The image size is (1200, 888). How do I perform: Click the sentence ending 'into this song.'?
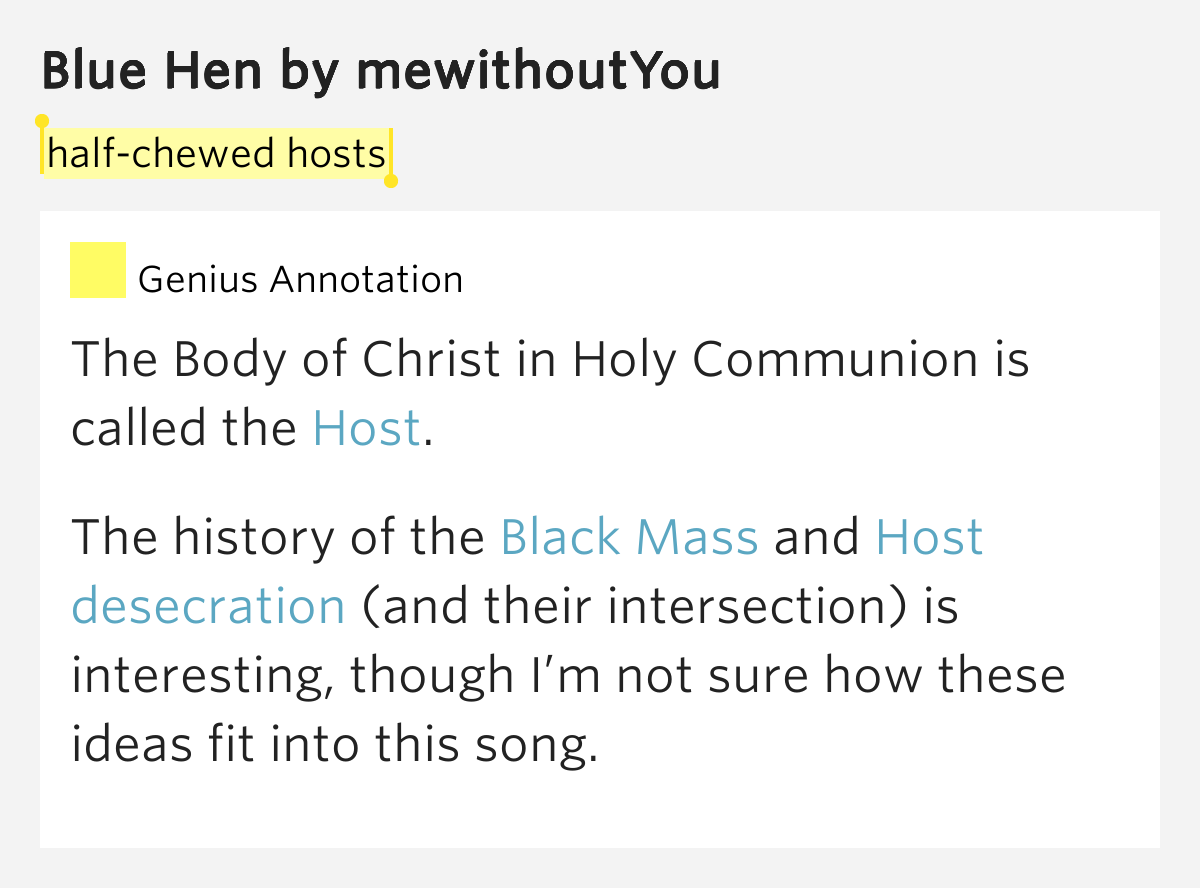click(x=568, y=640)
